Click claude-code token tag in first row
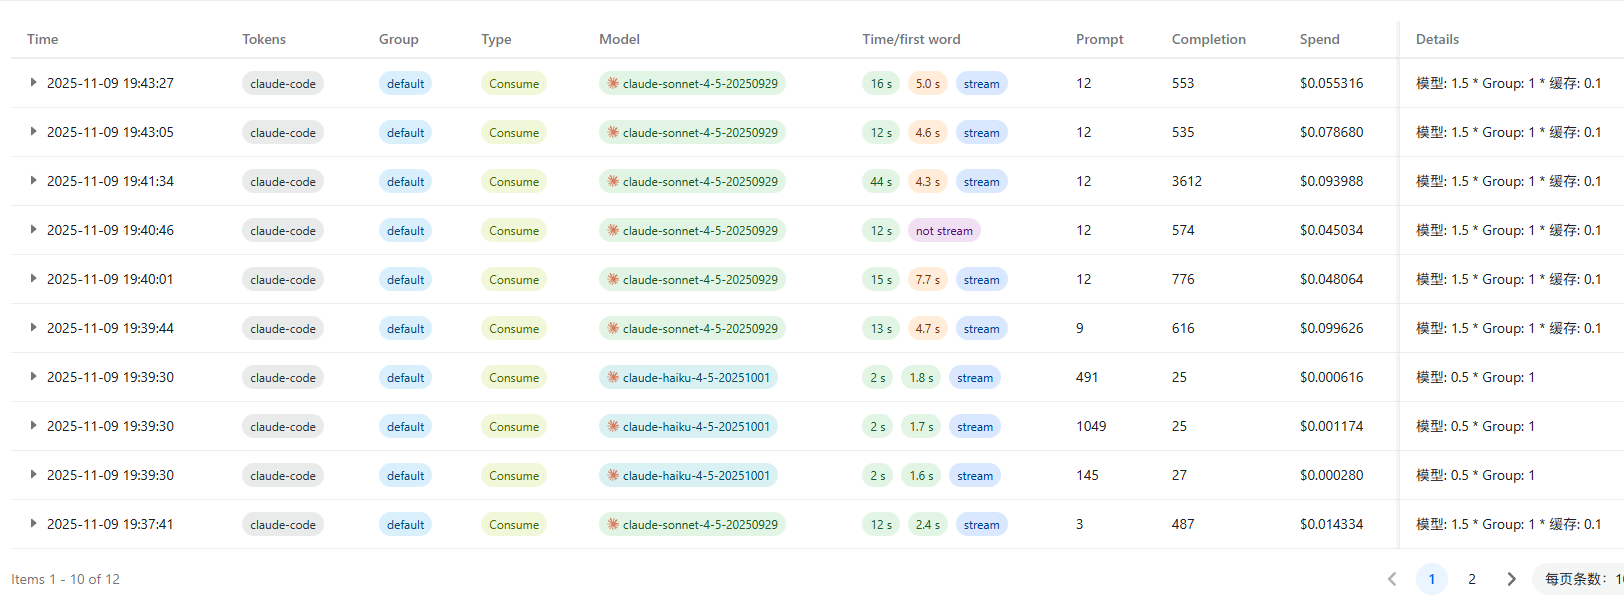This screenshot has width=1624, height=603. (x=283, y=83)
